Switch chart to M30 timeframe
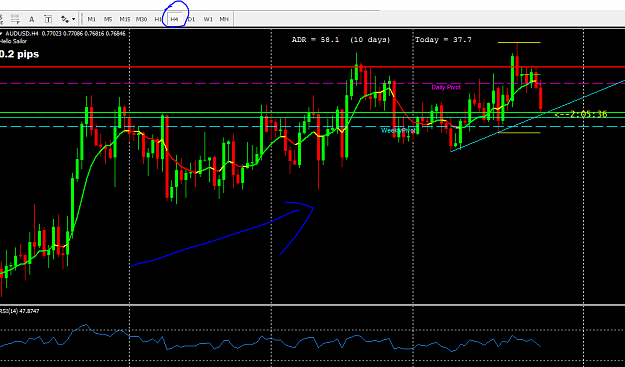625x367 pixels. pos(142,19)
